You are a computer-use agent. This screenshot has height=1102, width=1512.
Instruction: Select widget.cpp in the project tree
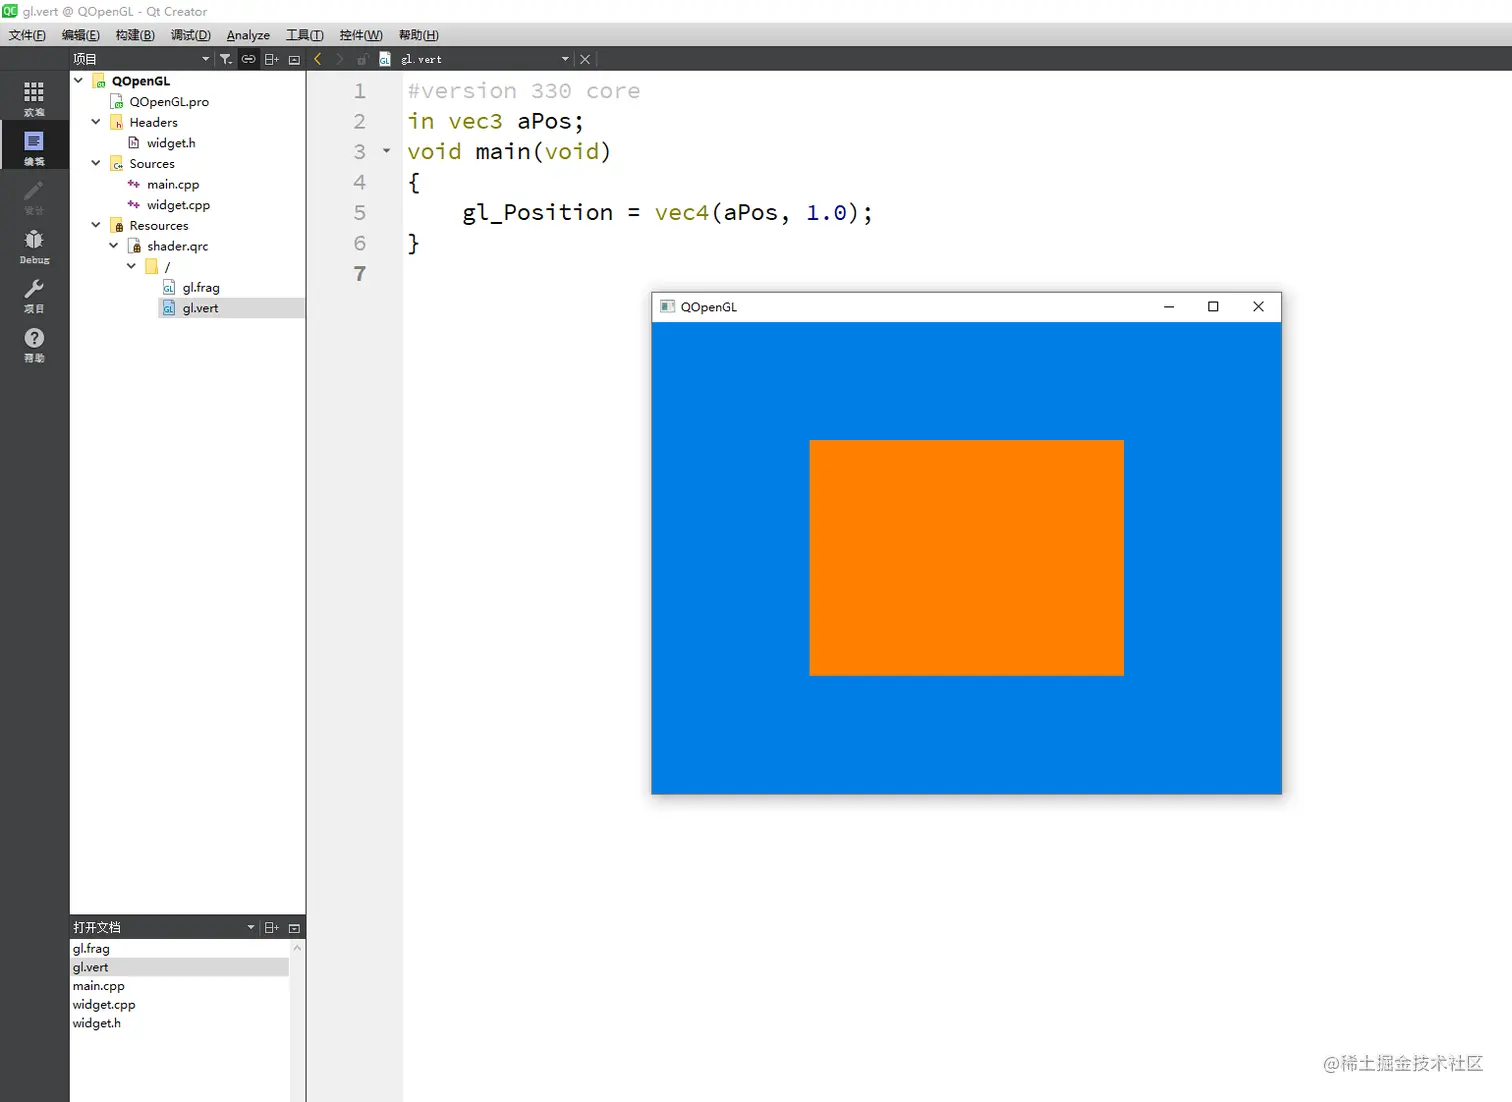tap(178, 205)
